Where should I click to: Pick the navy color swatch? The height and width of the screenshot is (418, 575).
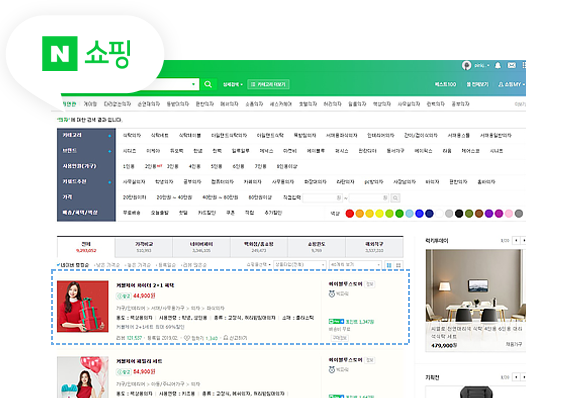429,213
